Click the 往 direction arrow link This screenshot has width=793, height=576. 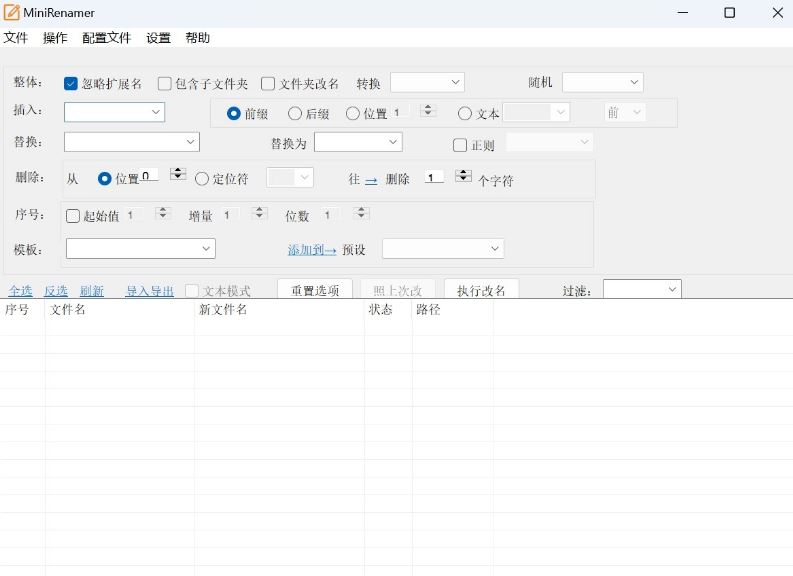(371, 180)
